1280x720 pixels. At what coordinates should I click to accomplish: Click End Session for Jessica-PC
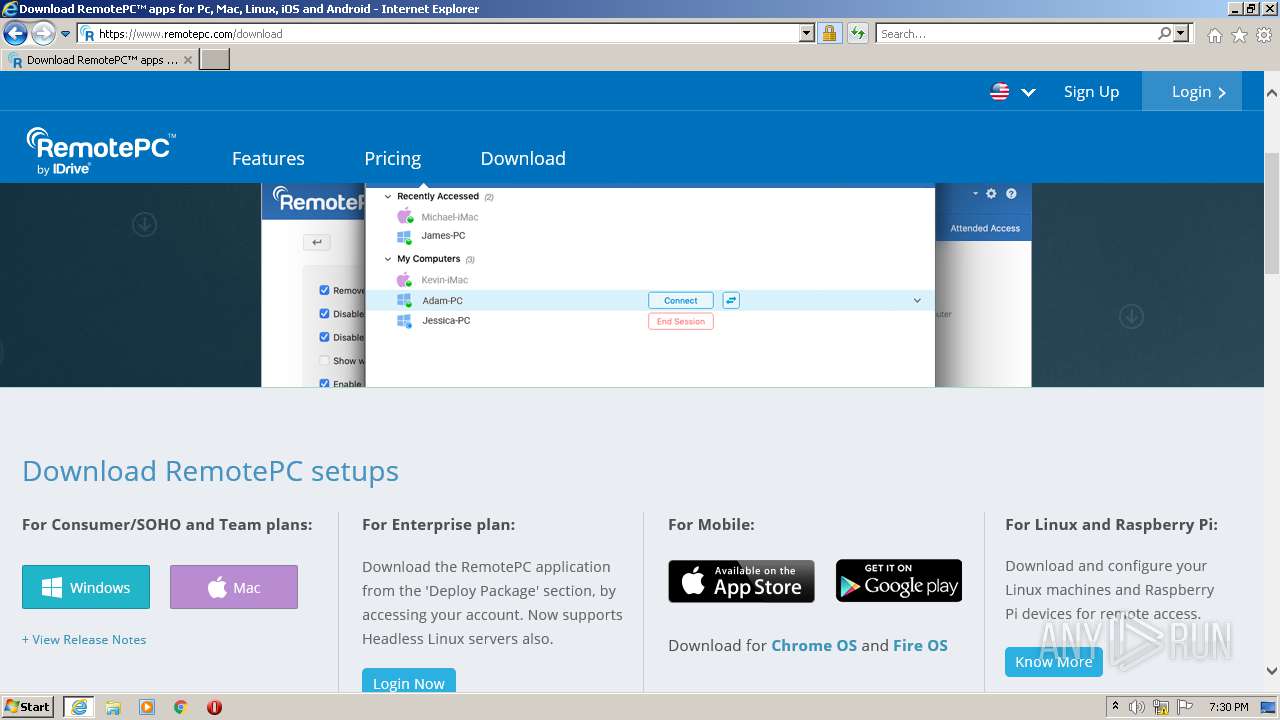(x=681, y=321)
